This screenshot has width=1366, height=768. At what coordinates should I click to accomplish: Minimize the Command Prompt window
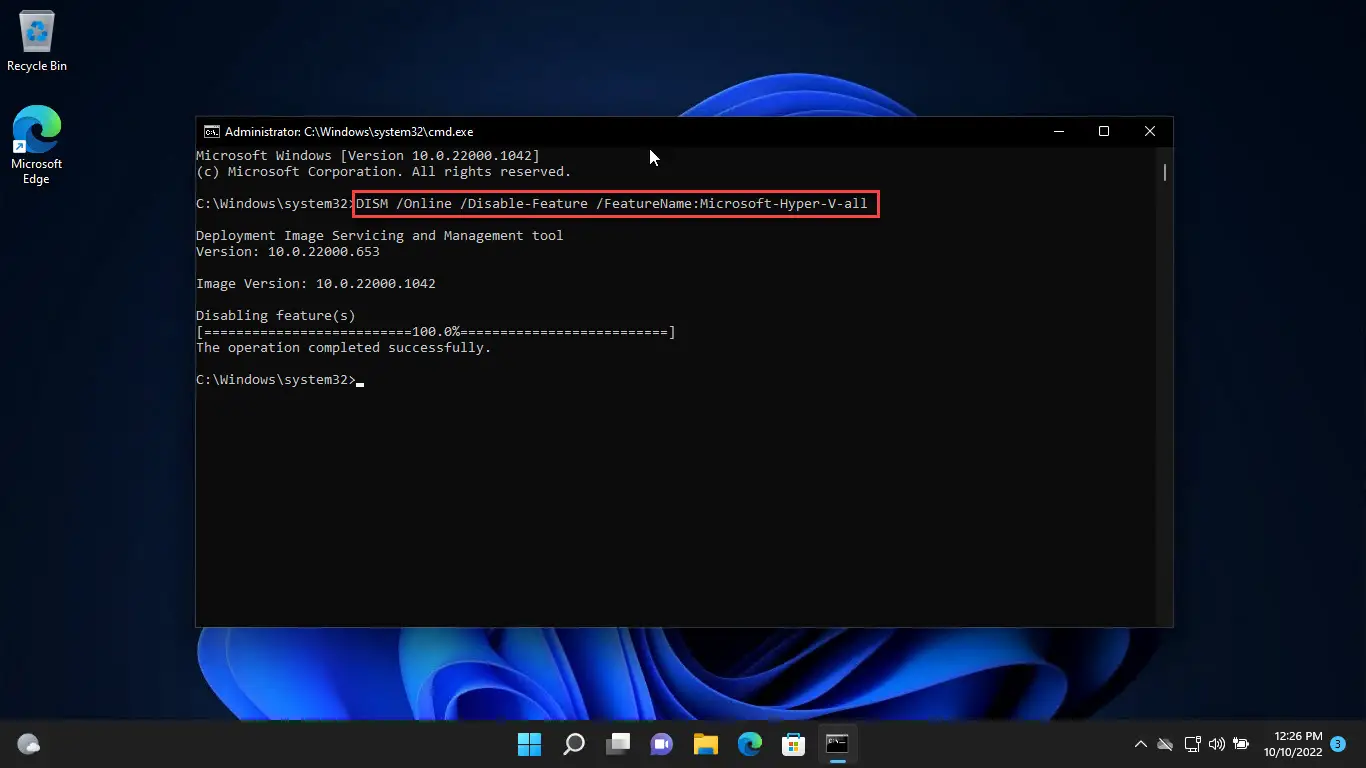(1058, 131)
